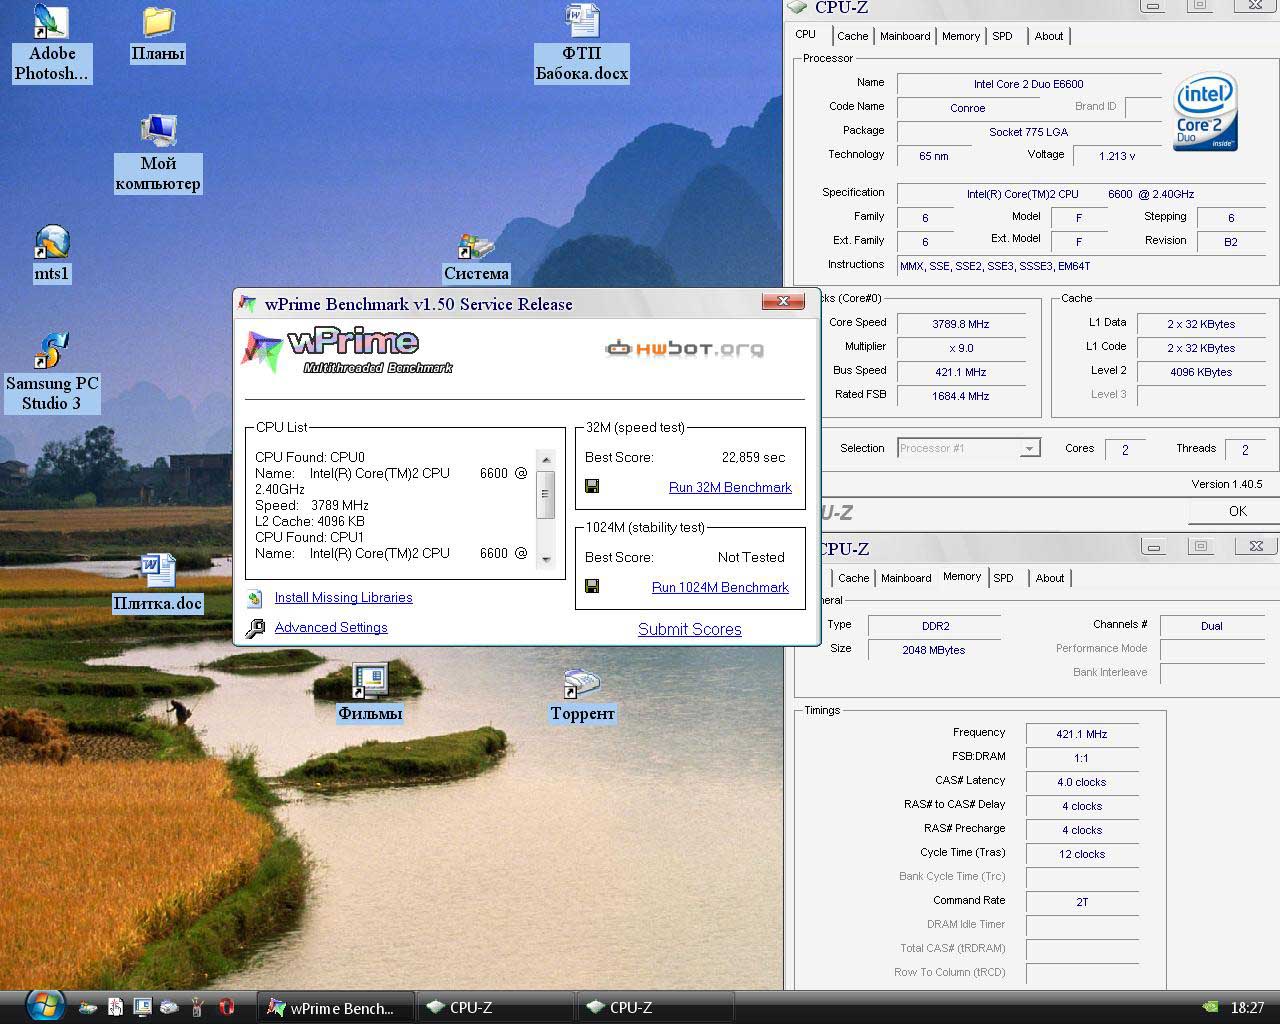Viewport: 1280px width, 1024px height.
Task: Open the About tab in lower CPU-Z window
Action: [1050, 578]
